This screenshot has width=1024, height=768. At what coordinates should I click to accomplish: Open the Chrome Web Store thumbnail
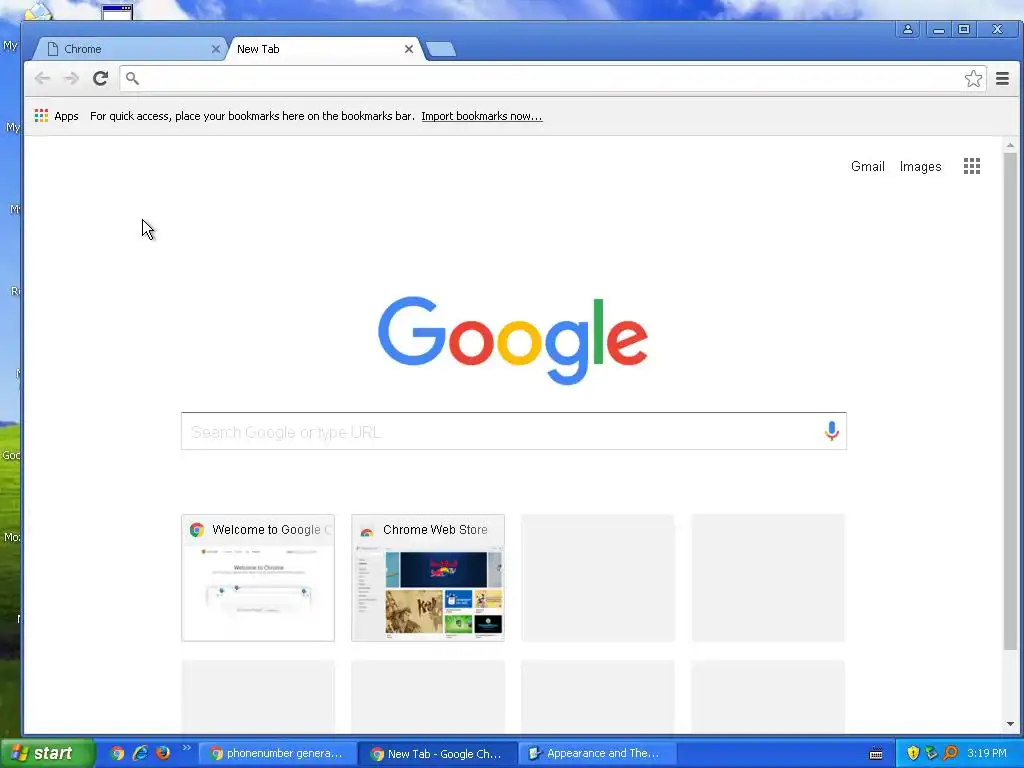pos(428,577)
